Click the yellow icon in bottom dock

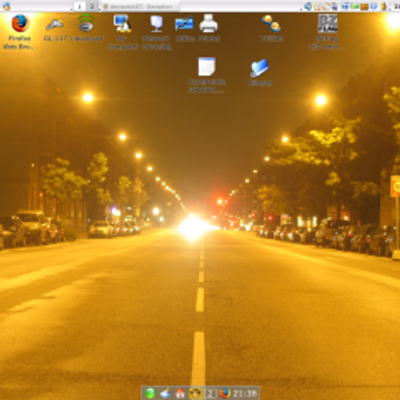click(195, 393)
